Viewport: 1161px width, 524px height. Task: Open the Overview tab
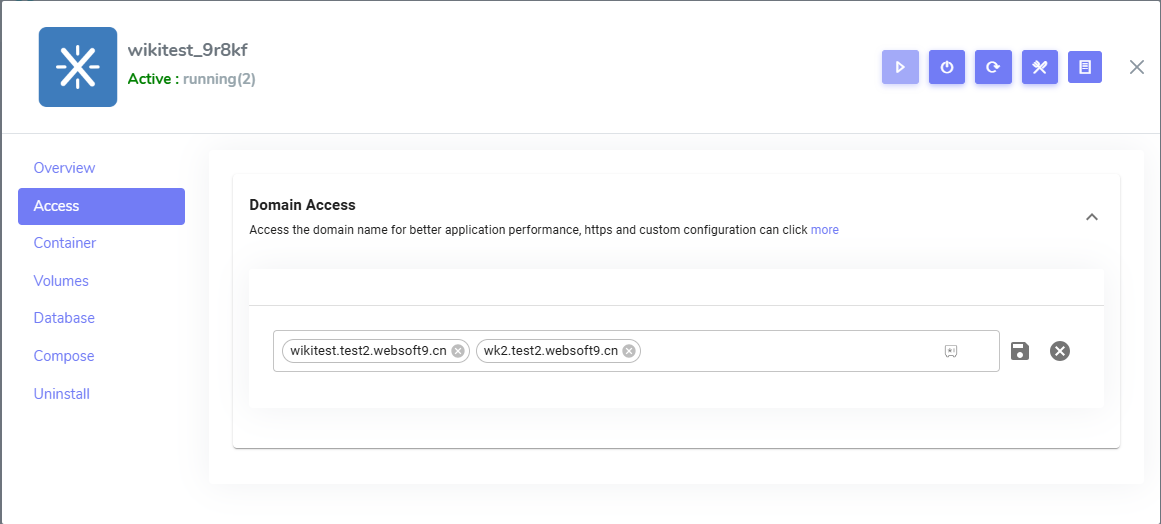[64, 168]
